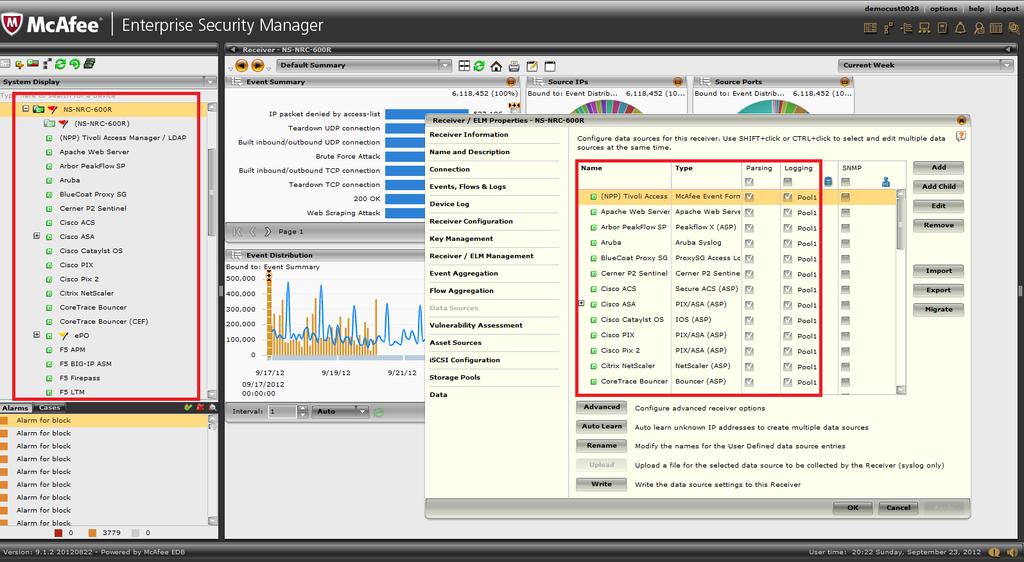Click the rightmost search icon in header
The width and height of the screenshot is (1024, 562).
(x=1014, y=28)
